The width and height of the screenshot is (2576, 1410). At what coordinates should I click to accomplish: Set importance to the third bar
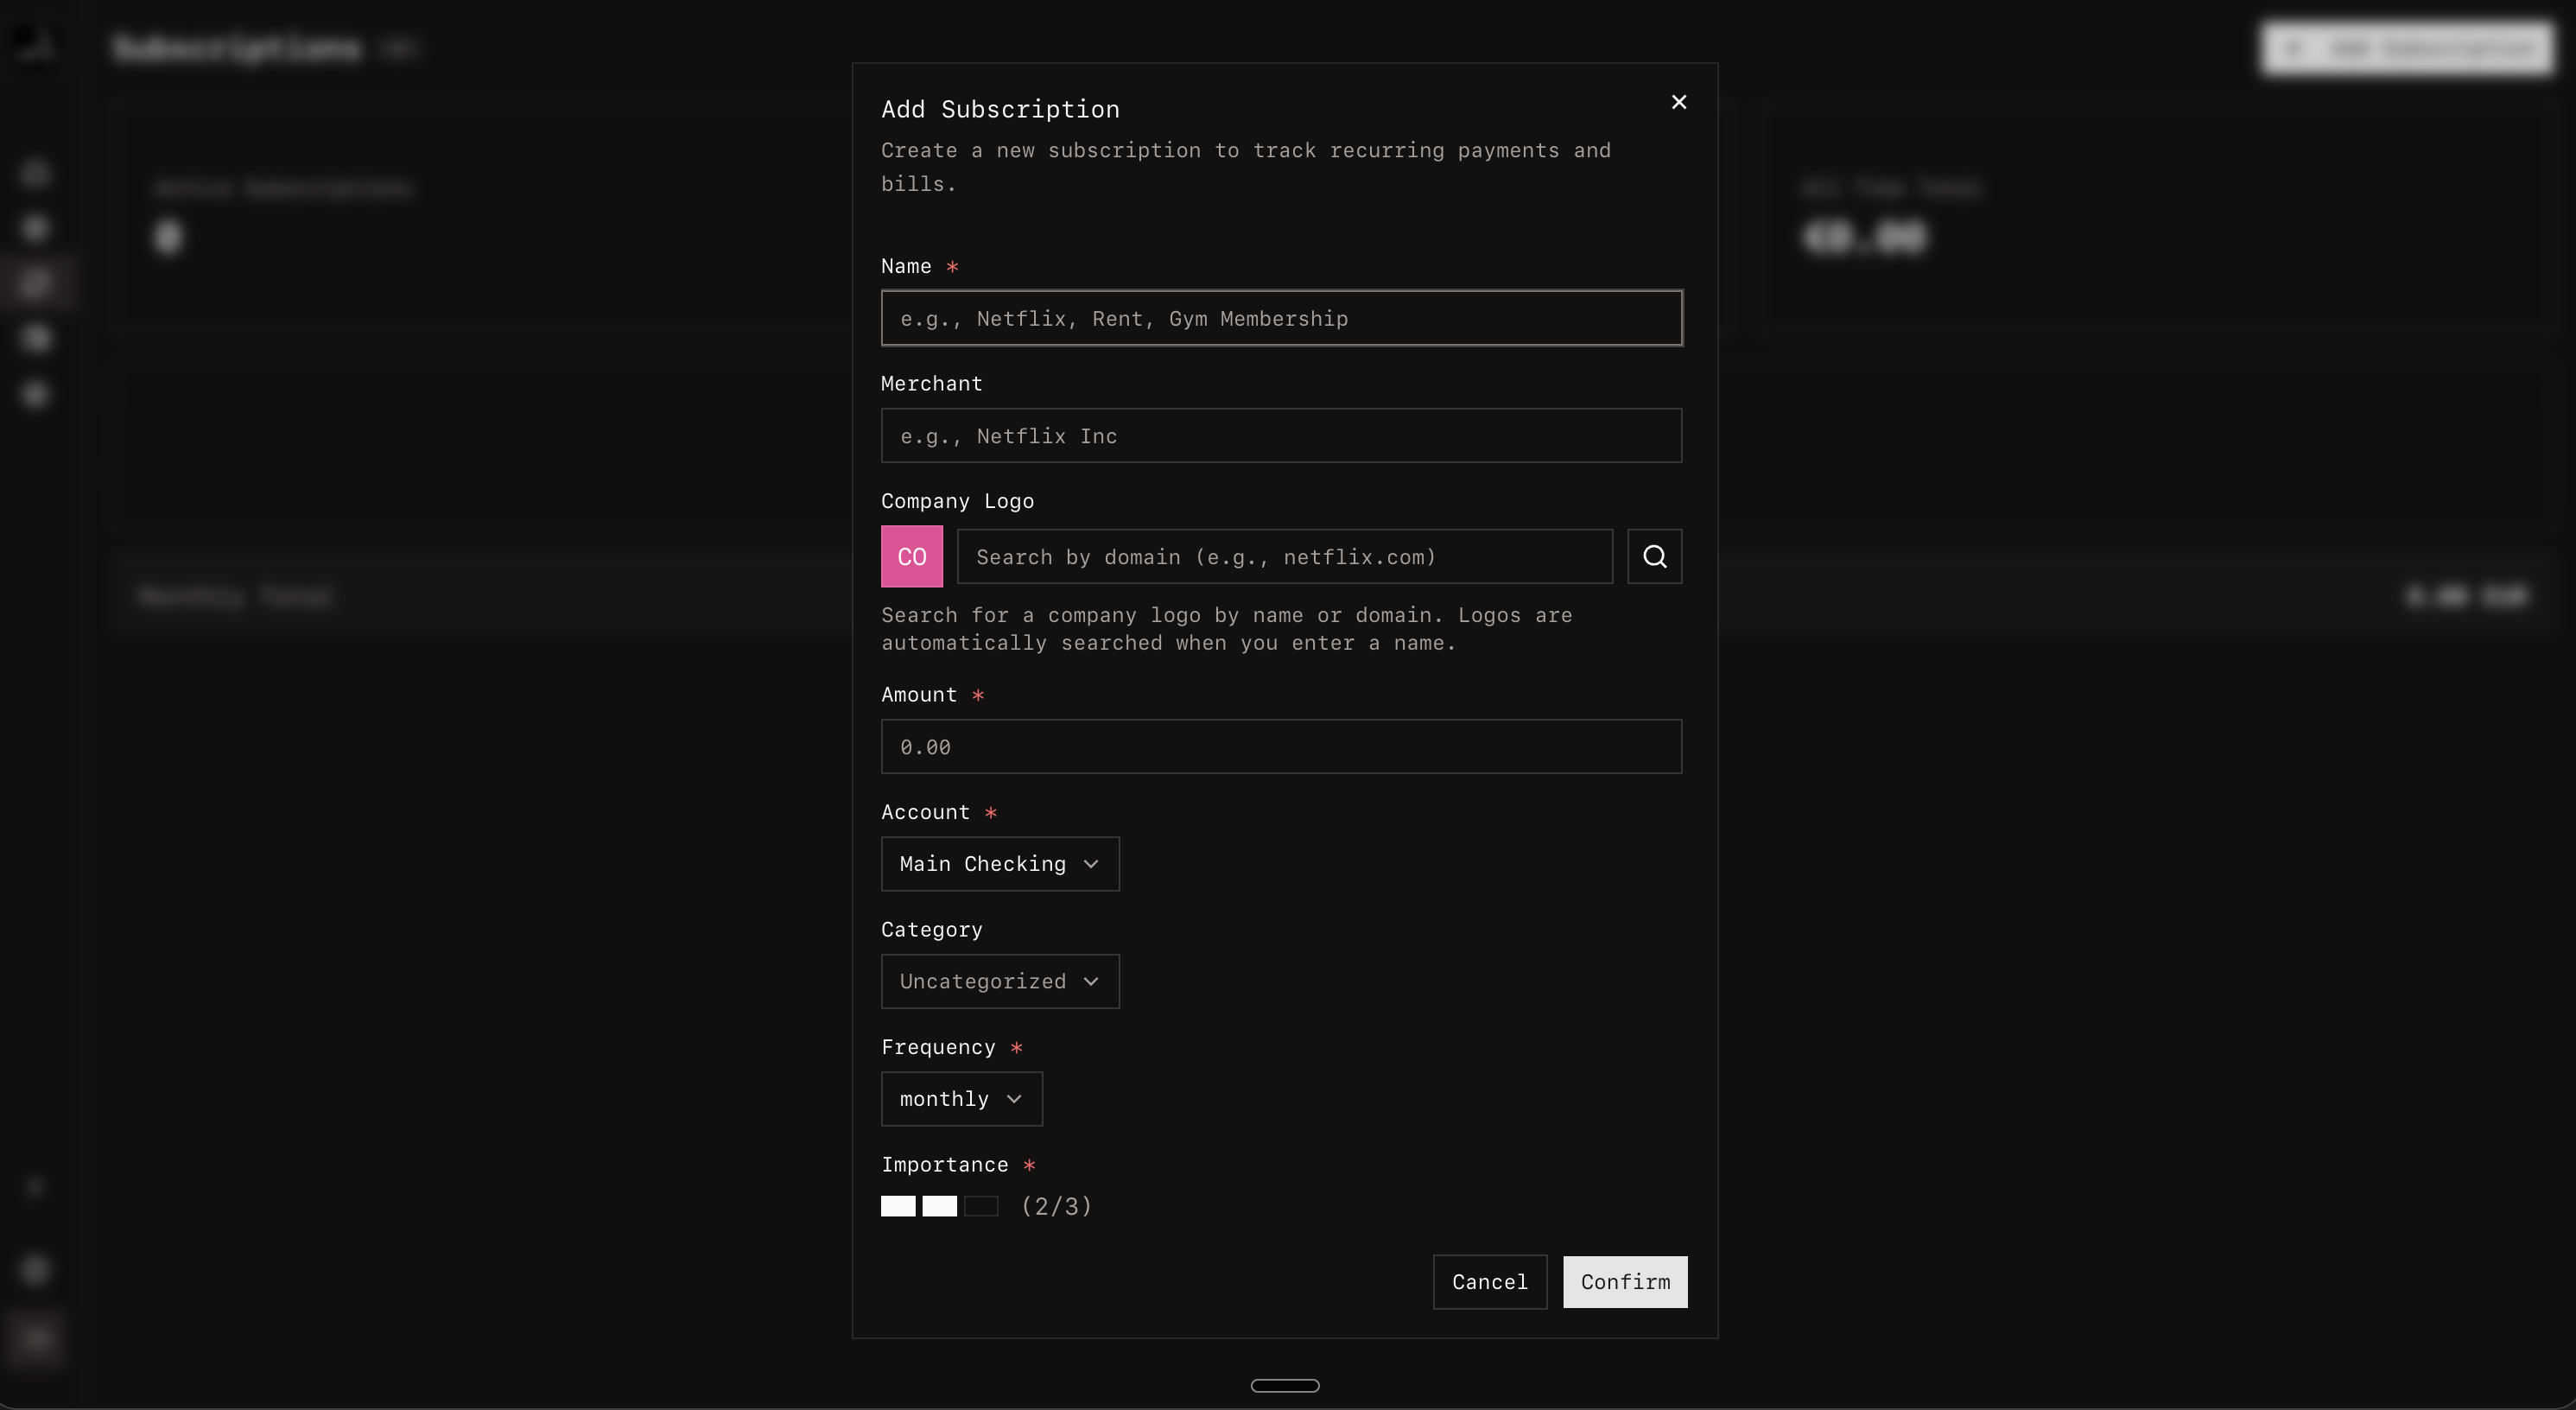[x=980, y=1206]
